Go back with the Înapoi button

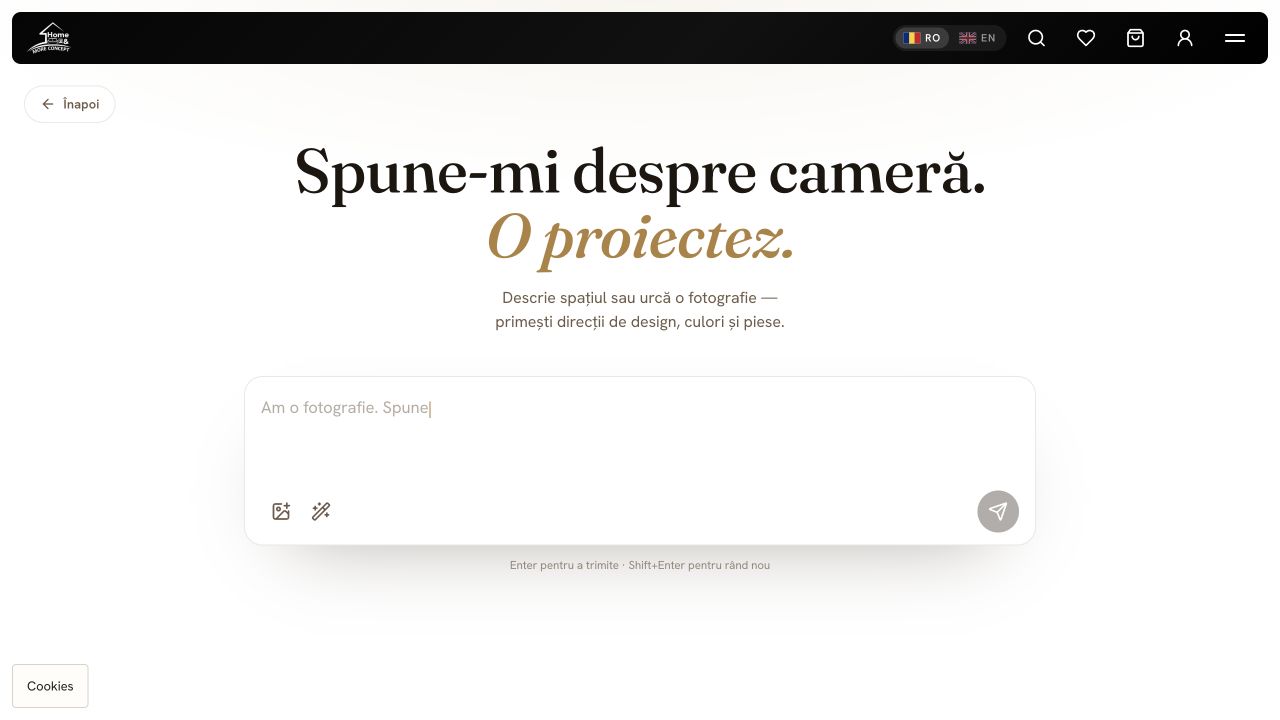click(70, 104)
